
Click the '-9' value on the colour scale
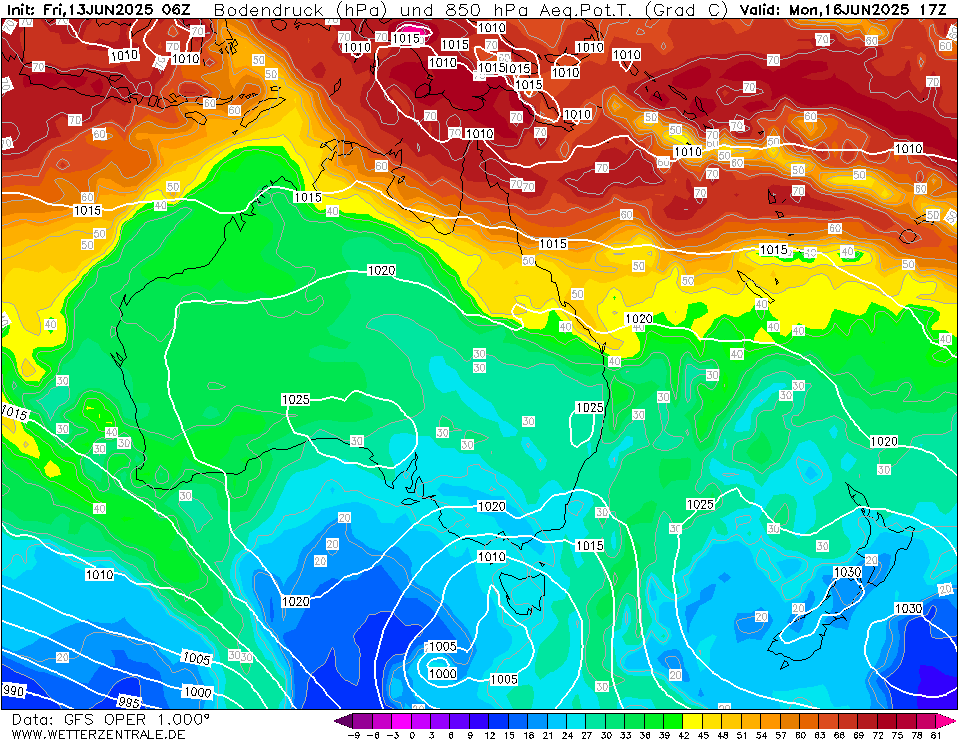point(353,735)
